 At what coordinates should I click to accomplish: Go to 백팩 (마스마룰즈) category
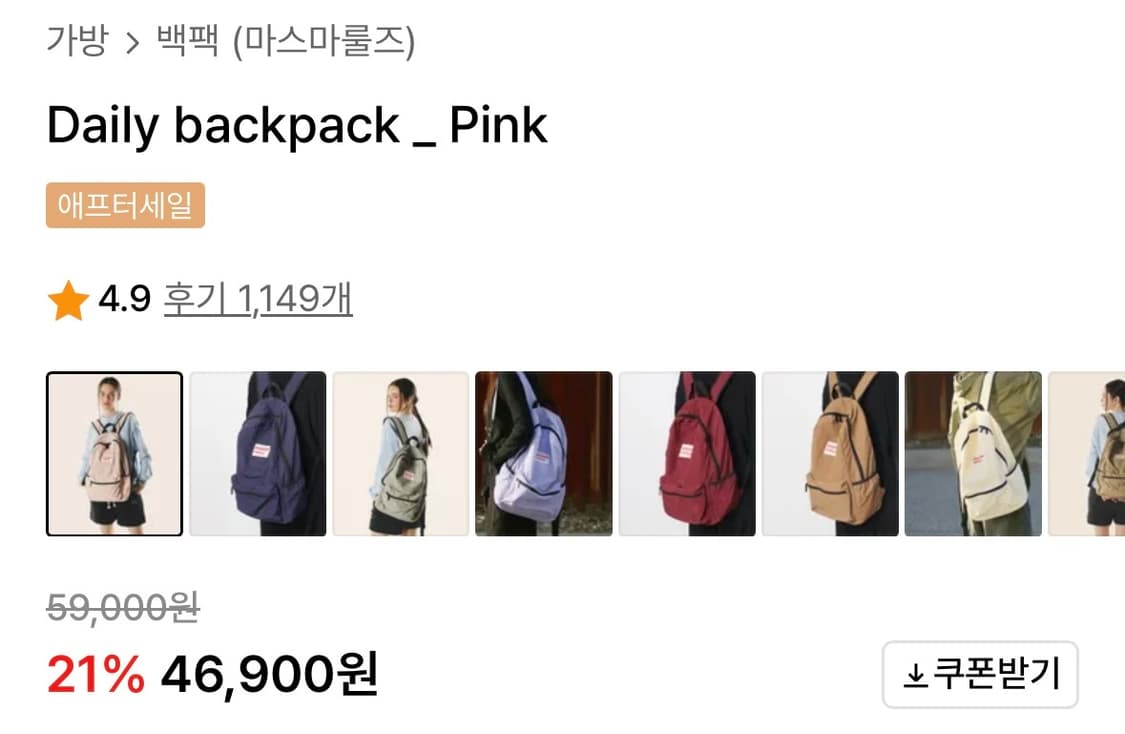pyautogui.click(x=286, y=41)
